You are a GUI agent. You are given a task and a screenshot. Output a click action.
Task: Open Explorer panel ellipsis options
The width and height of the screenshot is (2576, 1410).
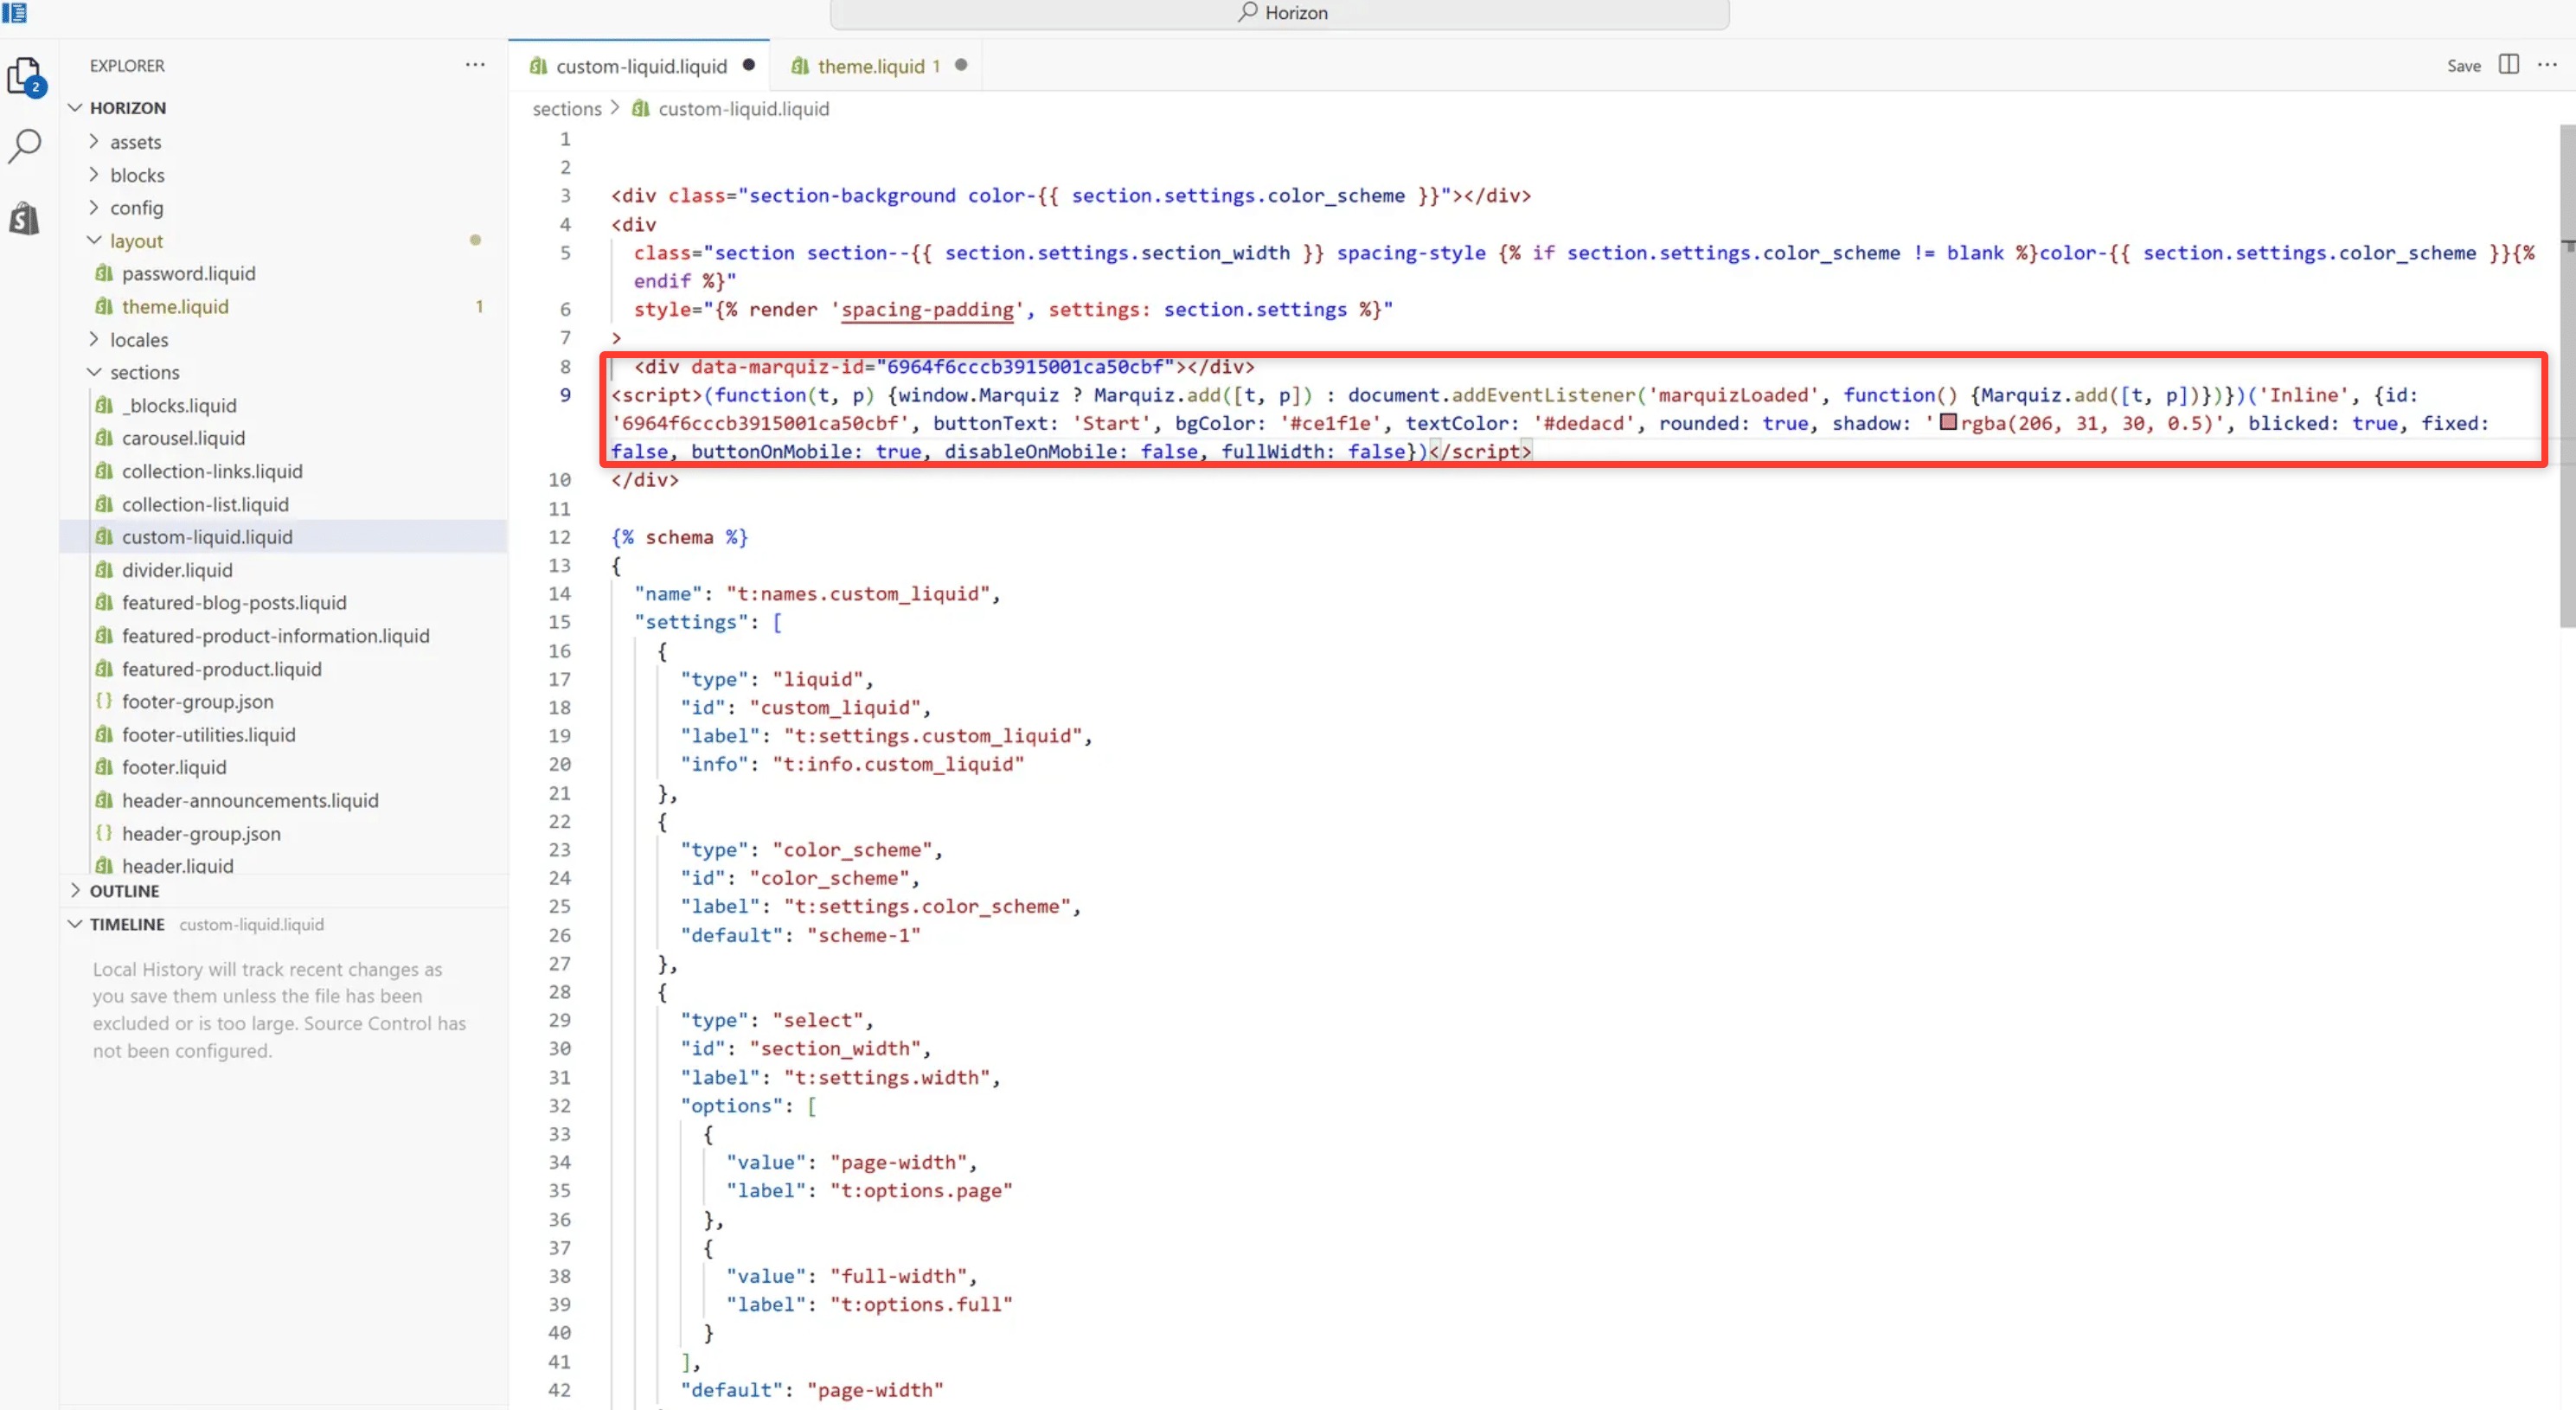coord(475,65)
